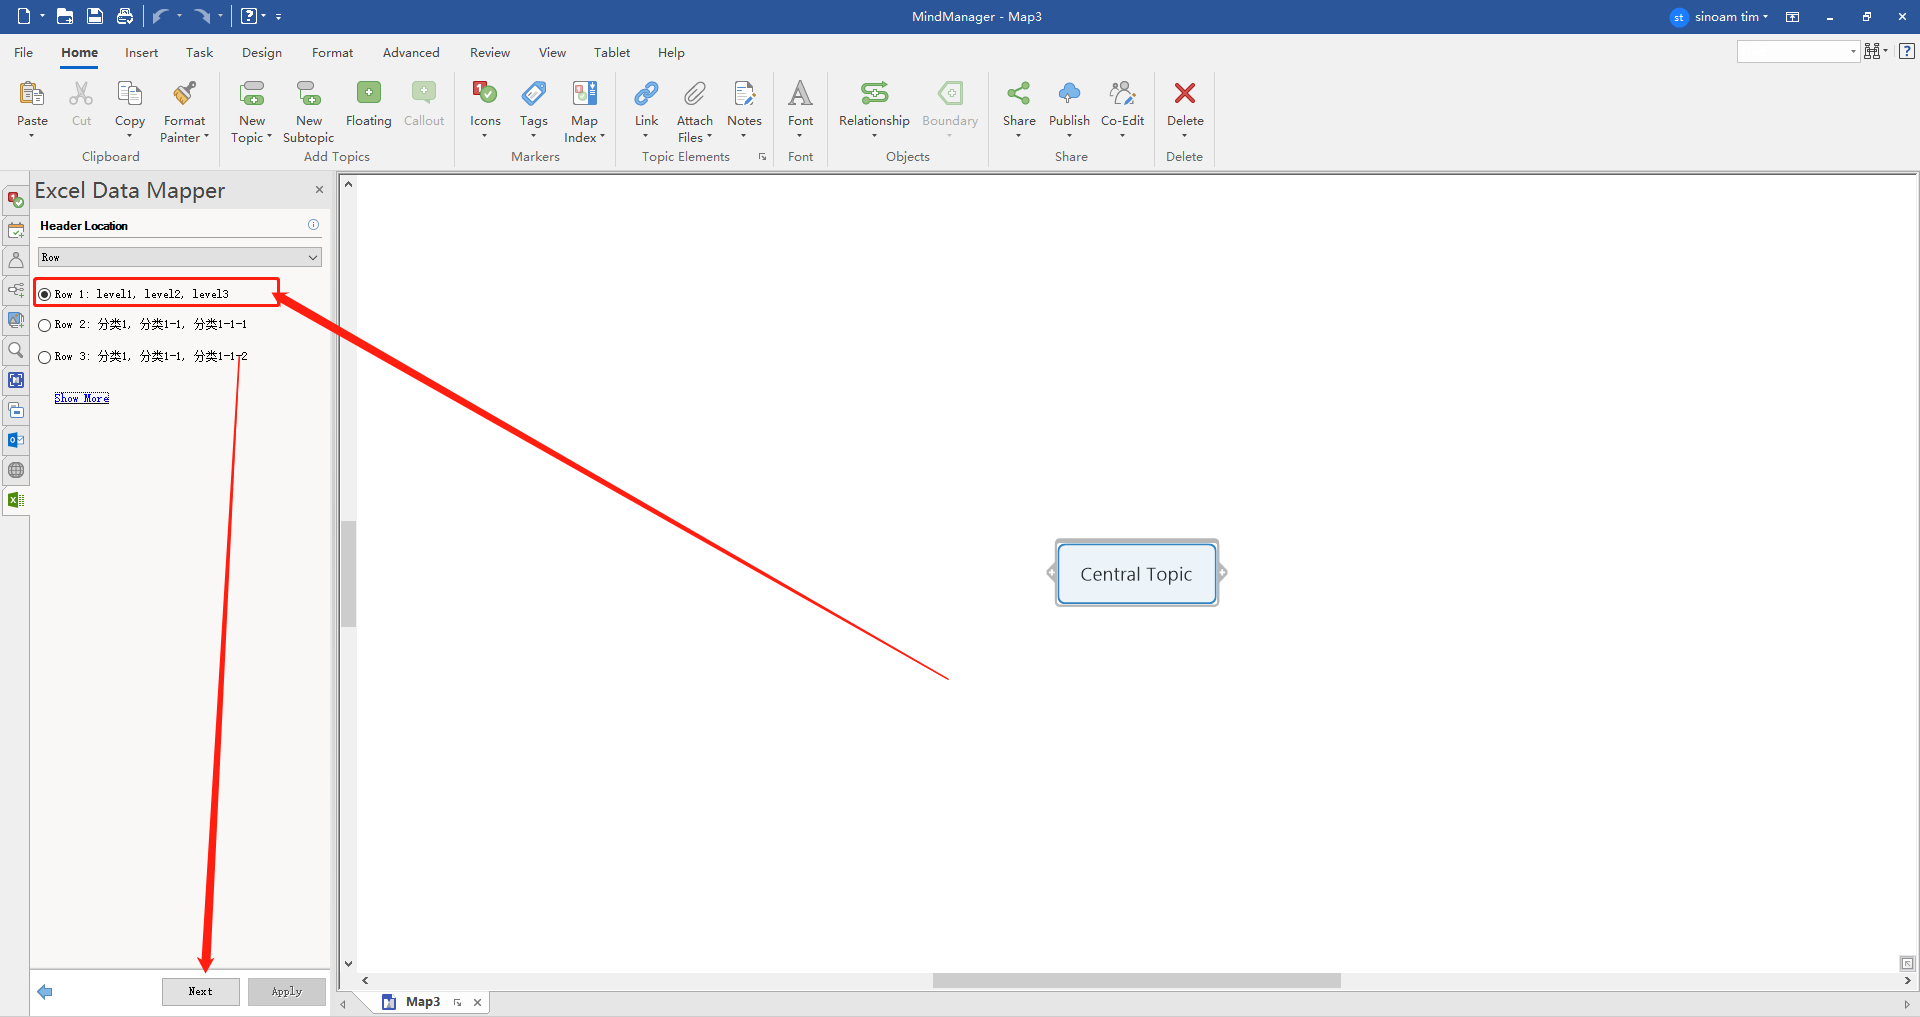This screenshot has height=1017, width=1920.
Task: Open the File menu
Action: (x=24, y=52)
